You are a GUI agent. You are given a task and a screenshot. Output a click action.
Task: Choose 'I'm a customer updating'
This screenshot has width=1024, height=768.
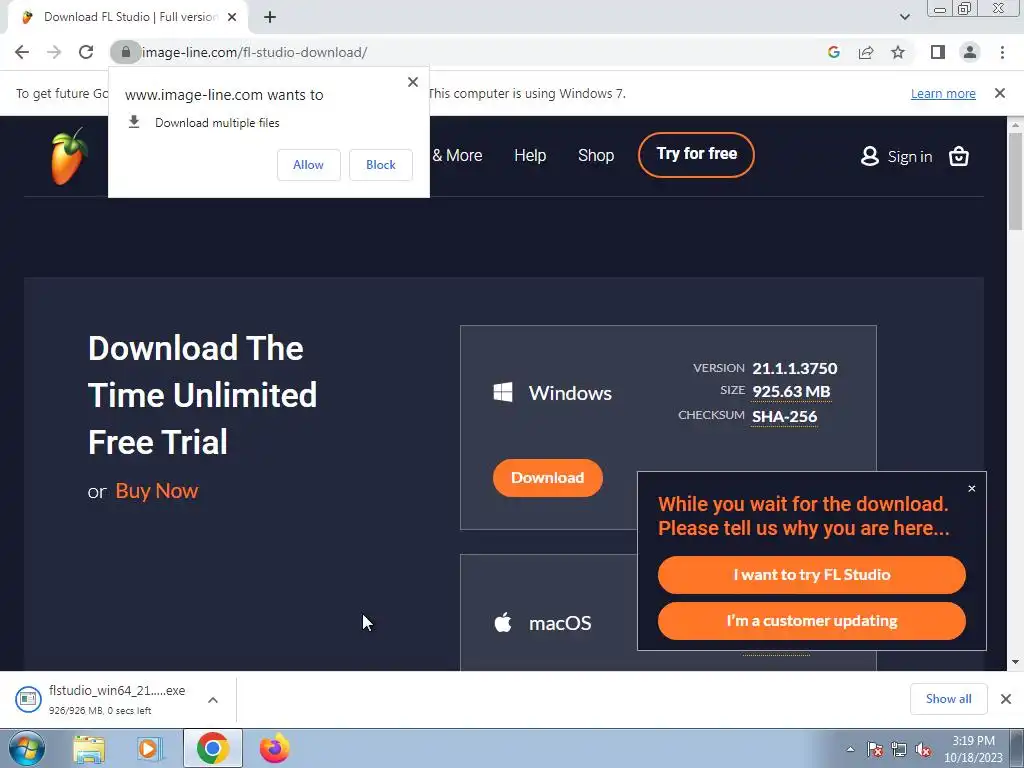812,620
